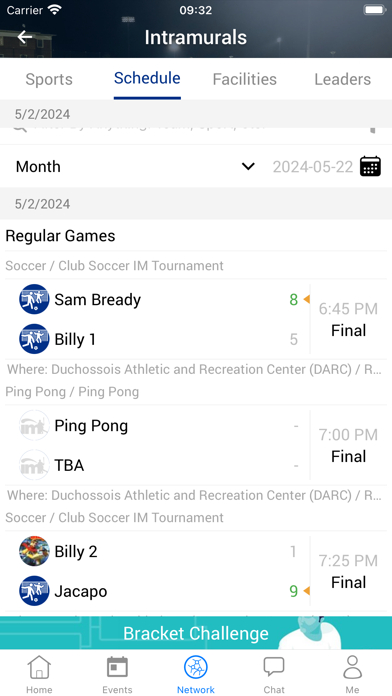Tap Billy 2 team avatar
The width and height of the screenshot is (392, 696).
[34, 551]
